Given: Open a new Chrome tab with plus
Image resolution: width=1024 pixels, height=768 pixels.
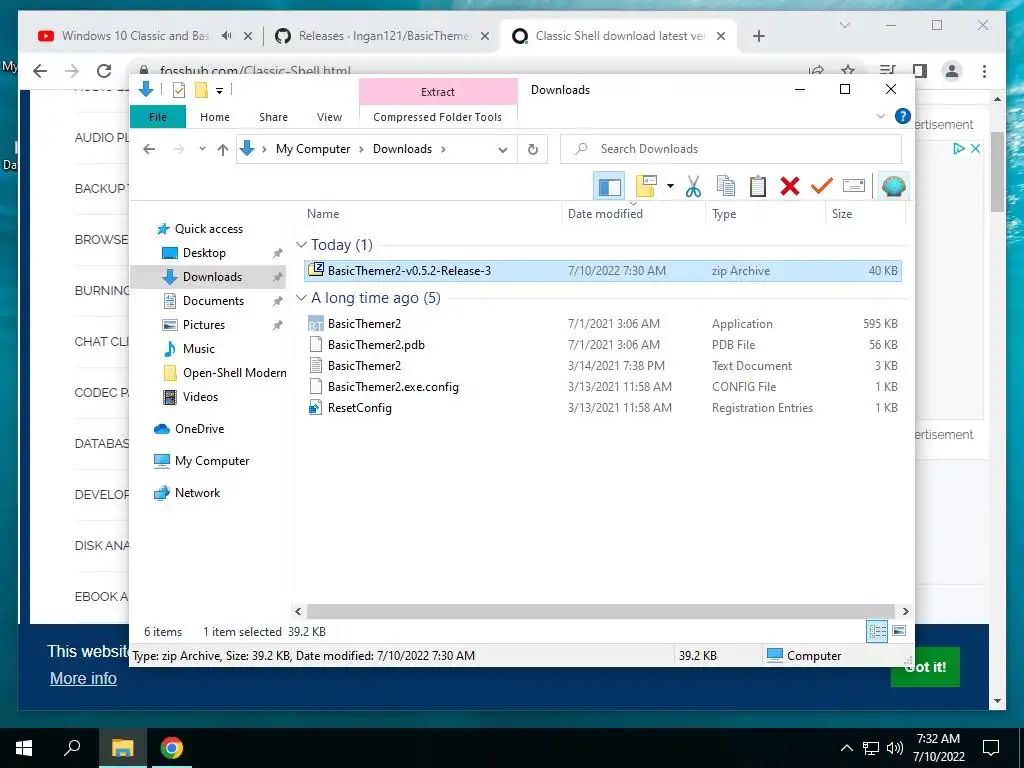Looking at the screenshot, I should pyautogui.click(x=758, y=37).
